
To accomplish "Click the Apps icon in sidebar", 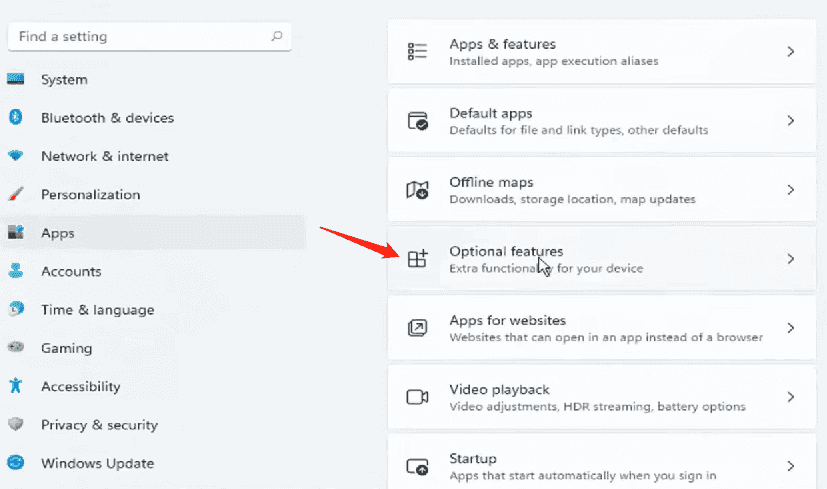I will pos(16,232).
